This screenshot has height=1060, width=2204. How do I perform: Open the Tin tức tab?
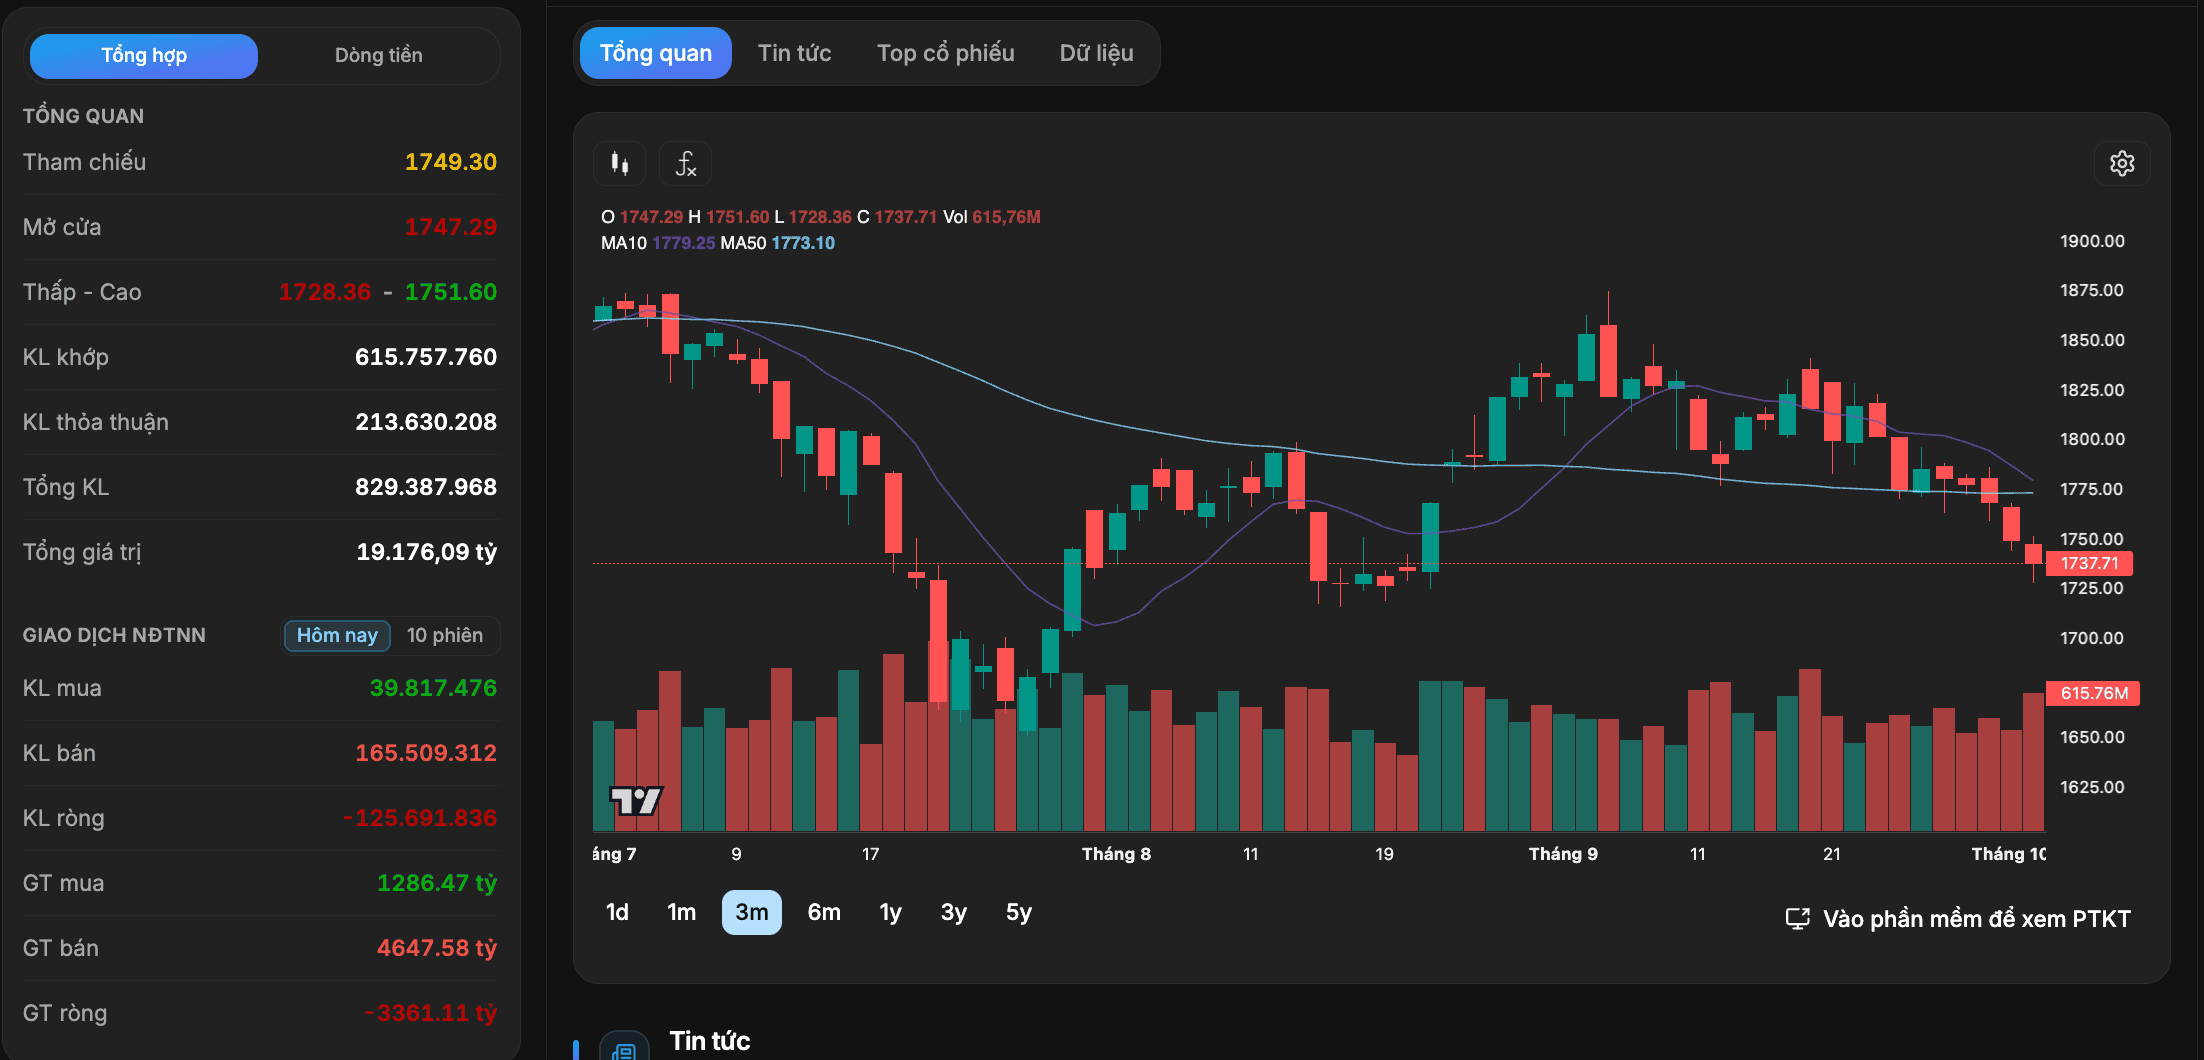[x=794, y=53]
